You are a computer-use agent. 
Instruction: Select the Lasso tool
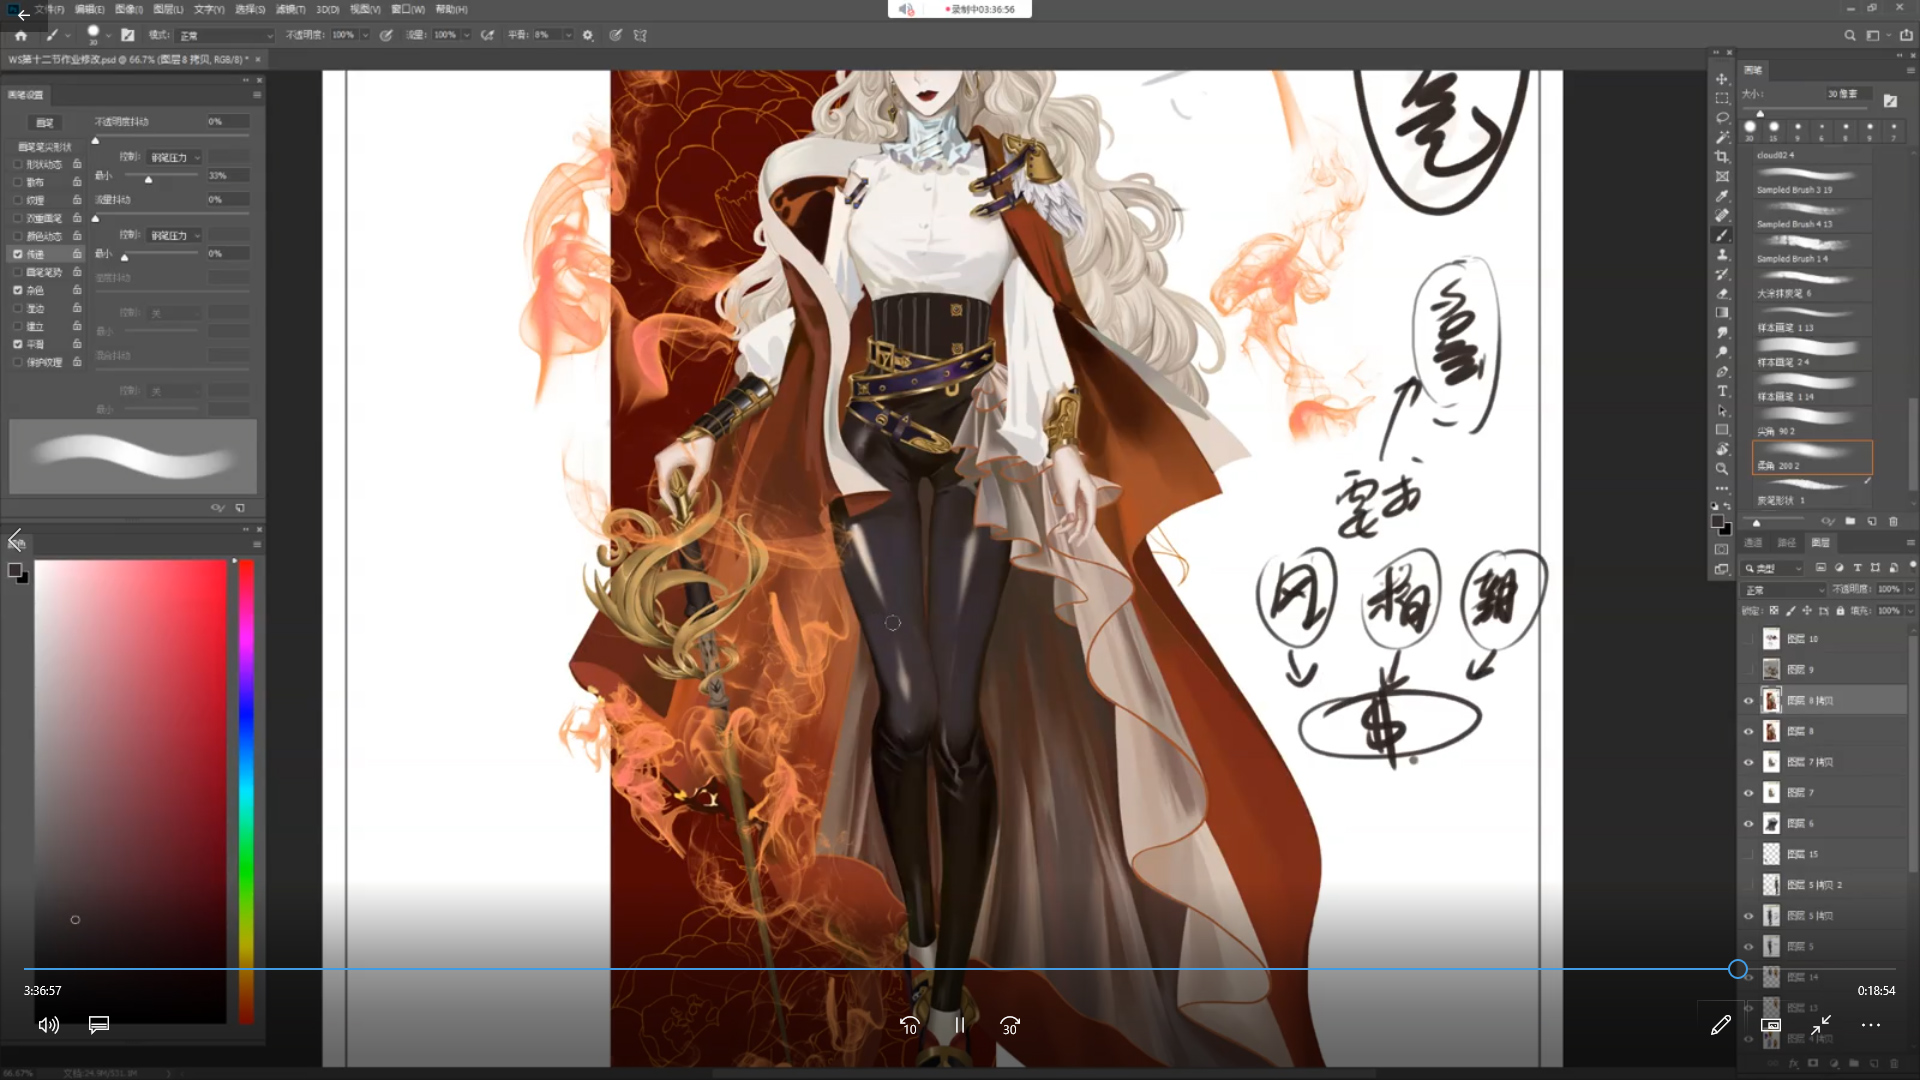coord(1722,118)
